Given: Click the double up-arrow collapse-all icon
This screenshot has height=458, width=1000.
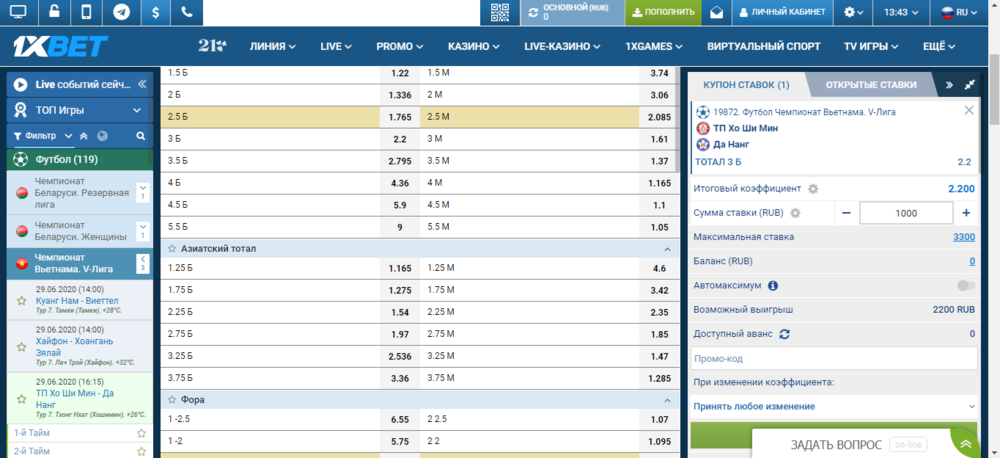Looking at the screenshot, I should click(83, 136).
